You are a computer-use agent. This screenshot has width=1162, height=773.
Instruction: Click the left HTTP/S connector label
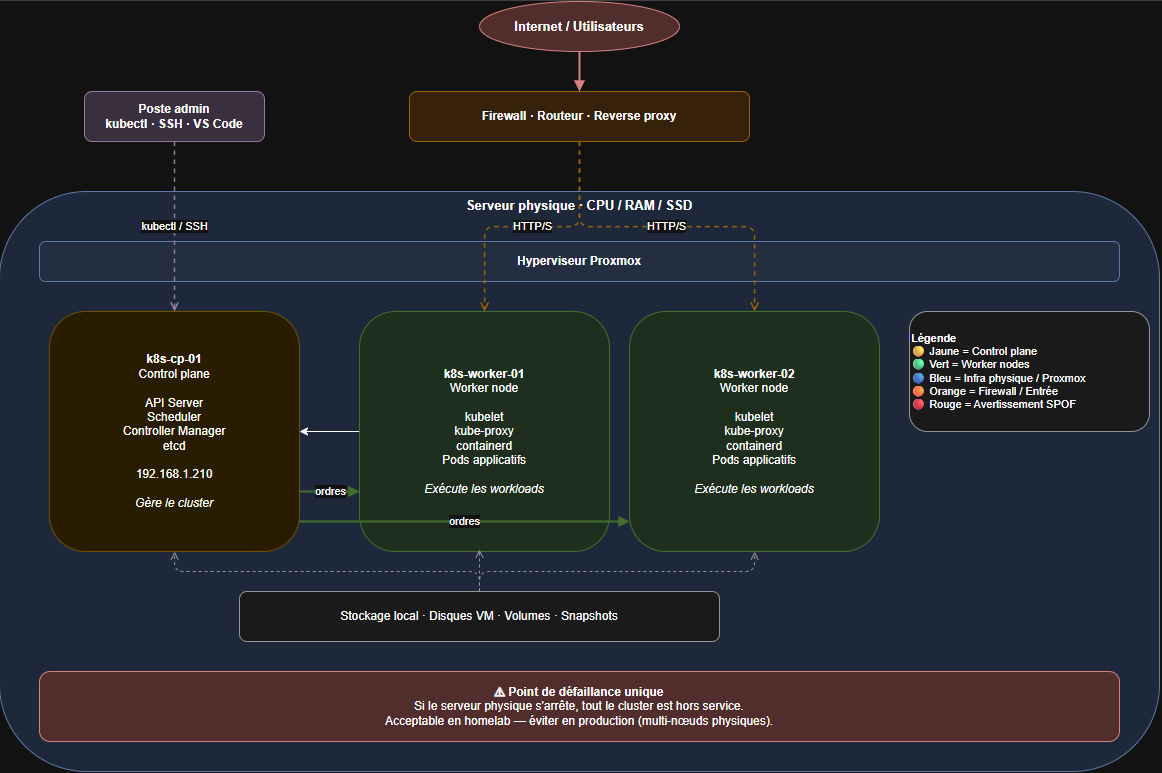(532, 226)
